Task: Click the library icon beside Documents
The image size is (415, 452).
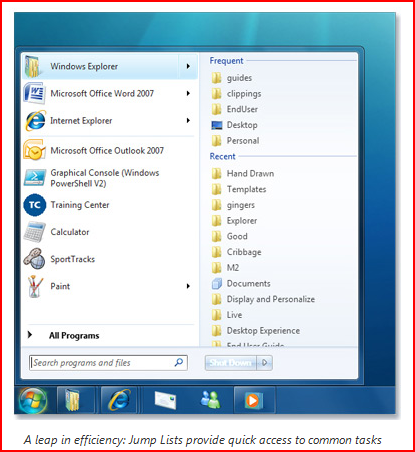Action: (217, 284)
